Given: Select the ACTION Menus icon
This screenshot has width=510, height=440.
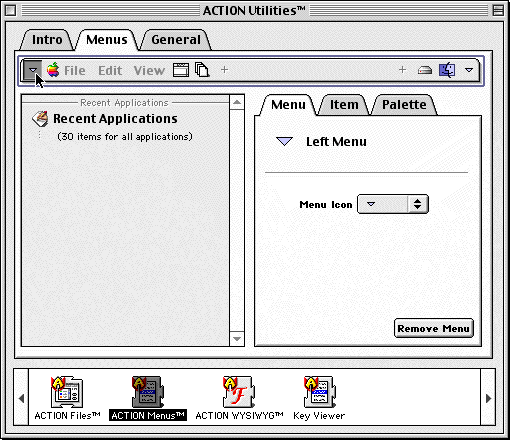Looking at the screenshot, I should [148, 392].
